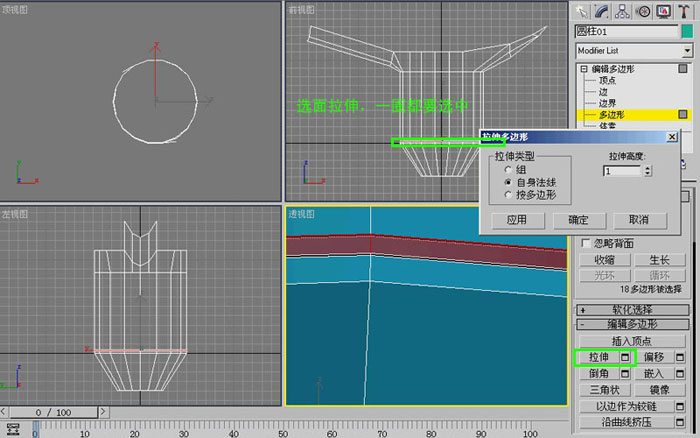Open the 拉伸 settings dialog icon
Image resolution: width=700 pixels, height=438 pixels.
(625, 357)
